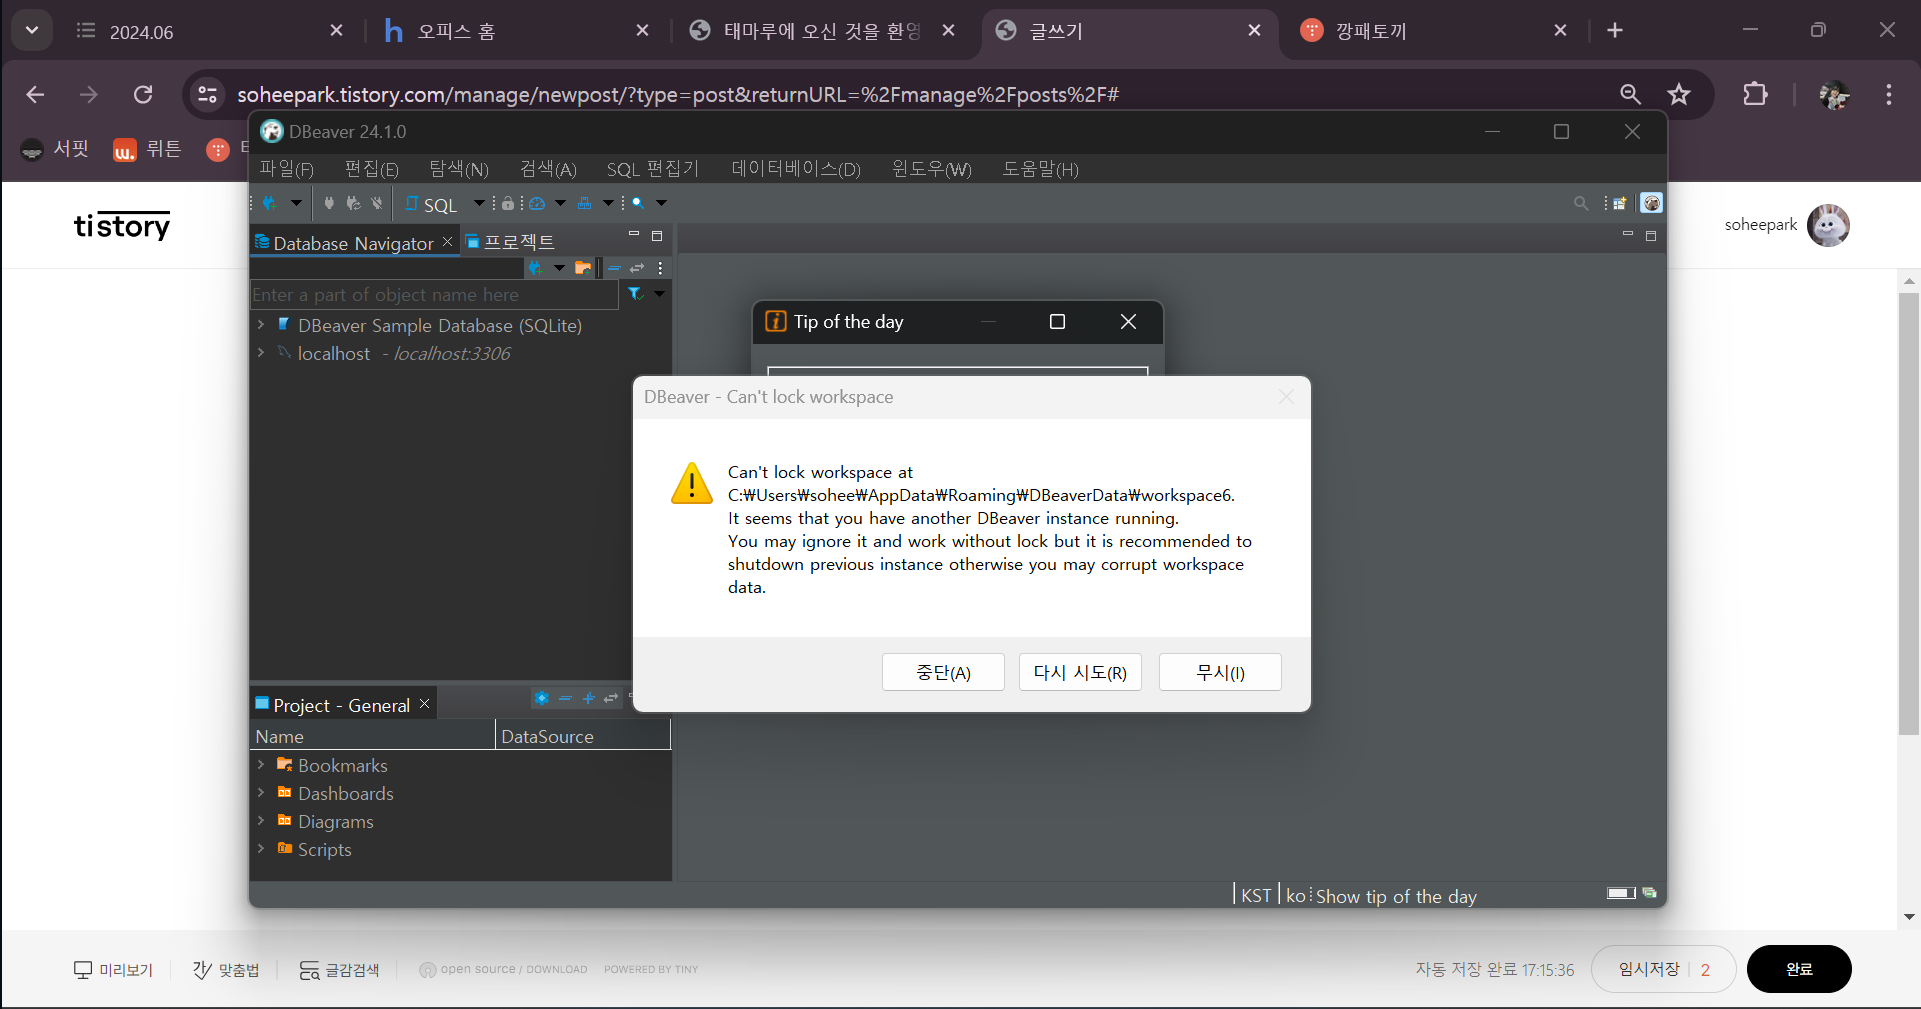The width and height of the screenshot is (1921, 1009).
Task: Toggle link with editor in Project panel
Action: pos(611,698)
